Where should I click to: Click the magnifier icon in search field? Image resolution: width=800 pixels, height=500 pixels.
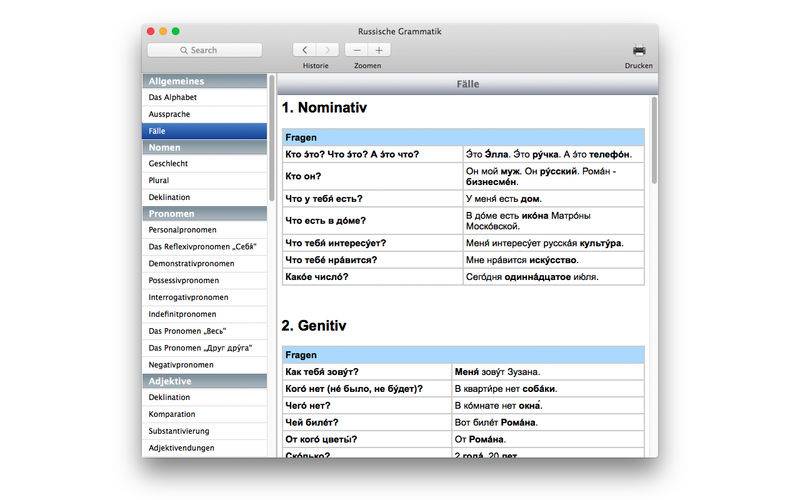pyautogui.click(x=184, y=50)
